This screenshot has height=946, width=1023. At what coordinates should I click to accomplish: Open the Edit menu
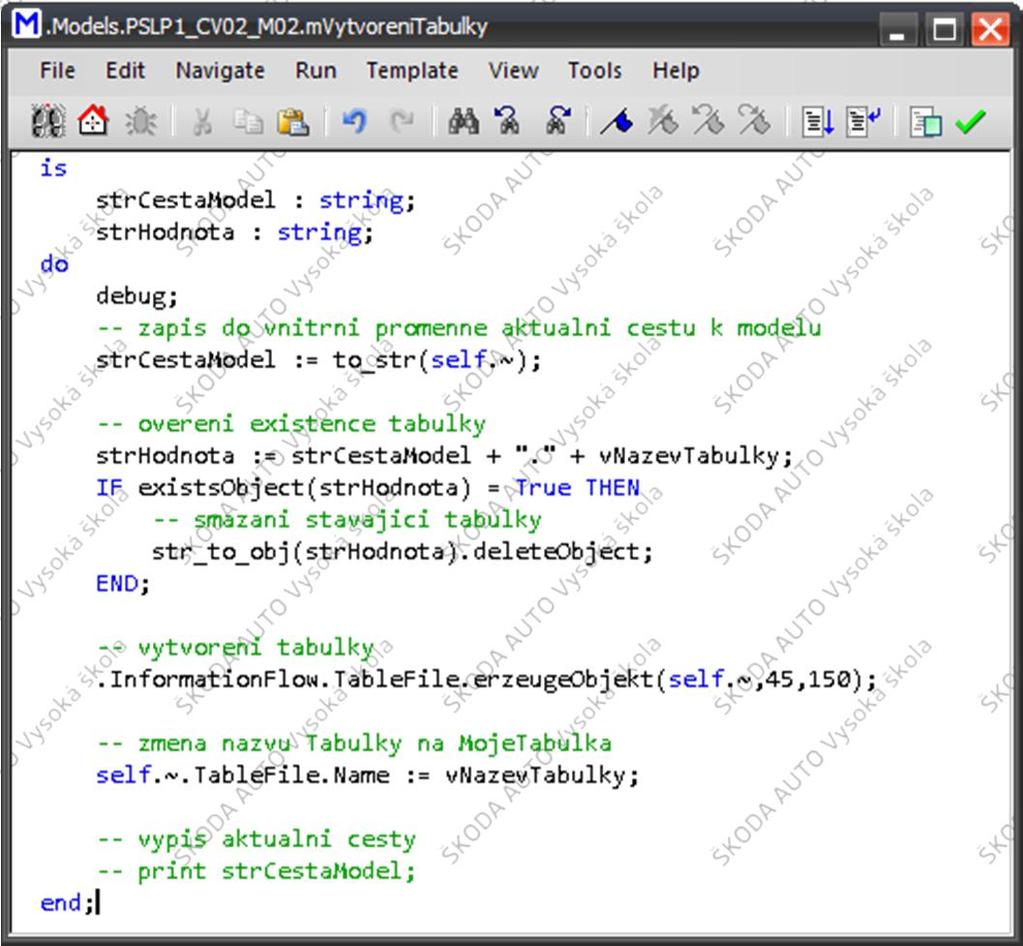[x=125, y=70]
